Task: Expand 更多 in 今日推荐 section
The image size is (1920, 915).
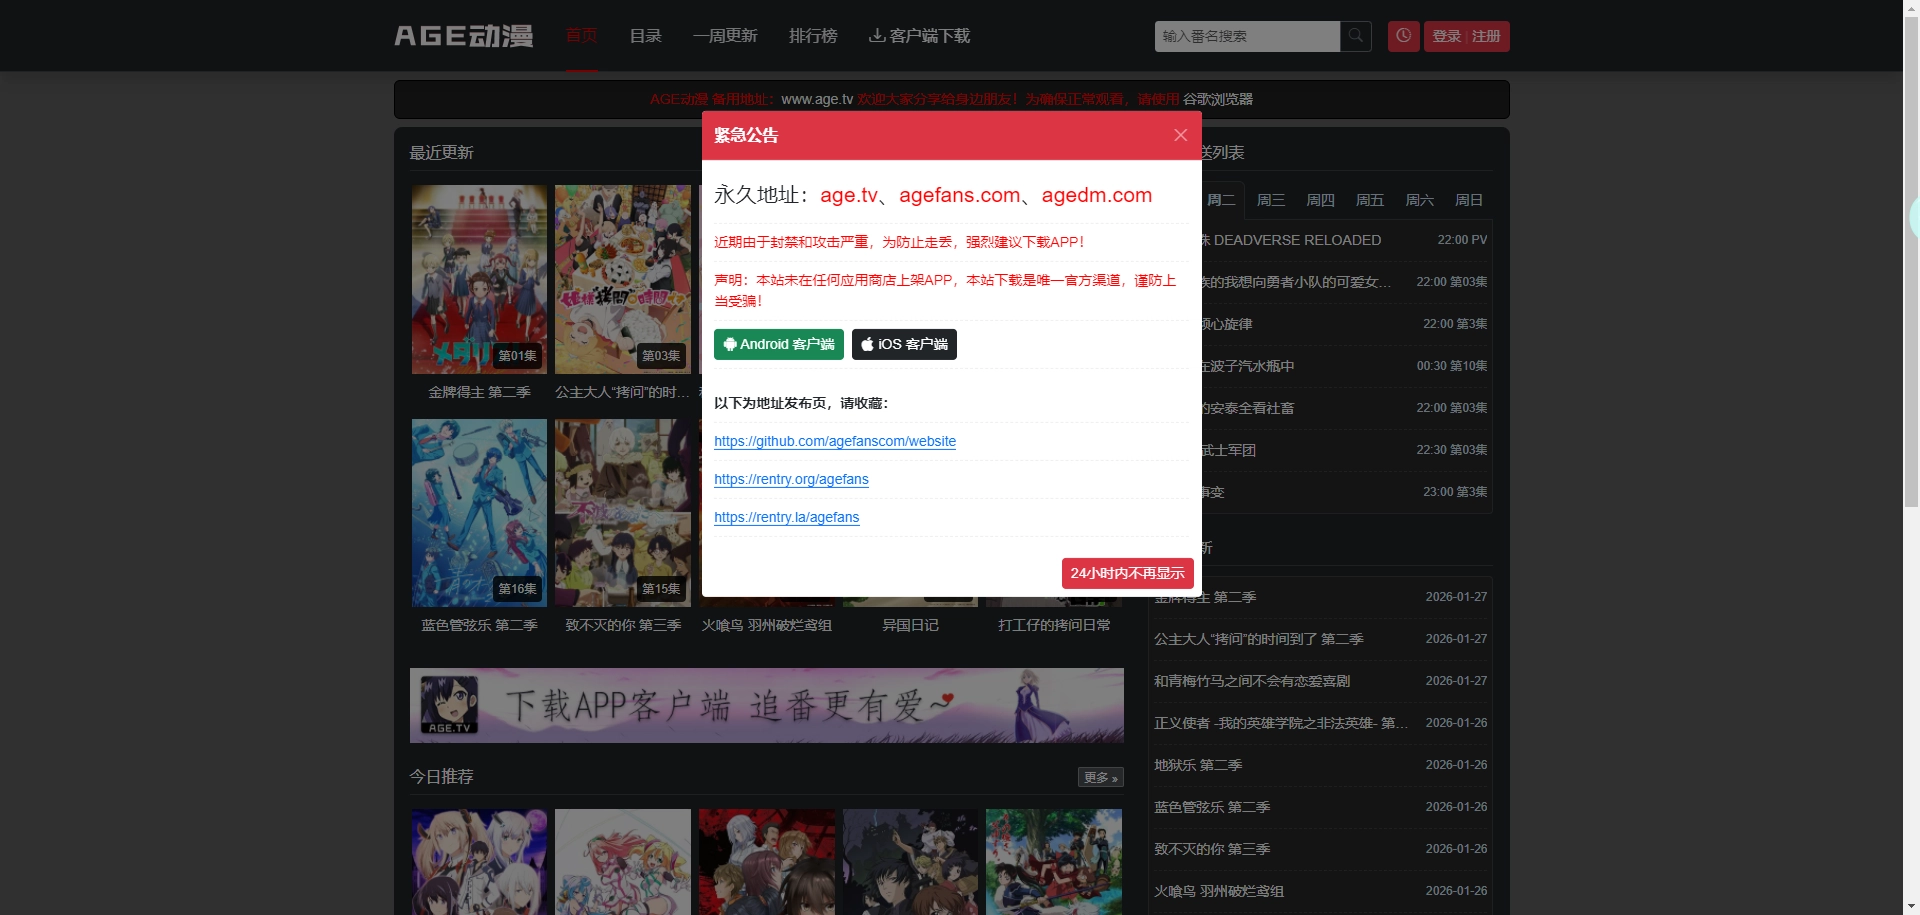Action: (1100, 777)
